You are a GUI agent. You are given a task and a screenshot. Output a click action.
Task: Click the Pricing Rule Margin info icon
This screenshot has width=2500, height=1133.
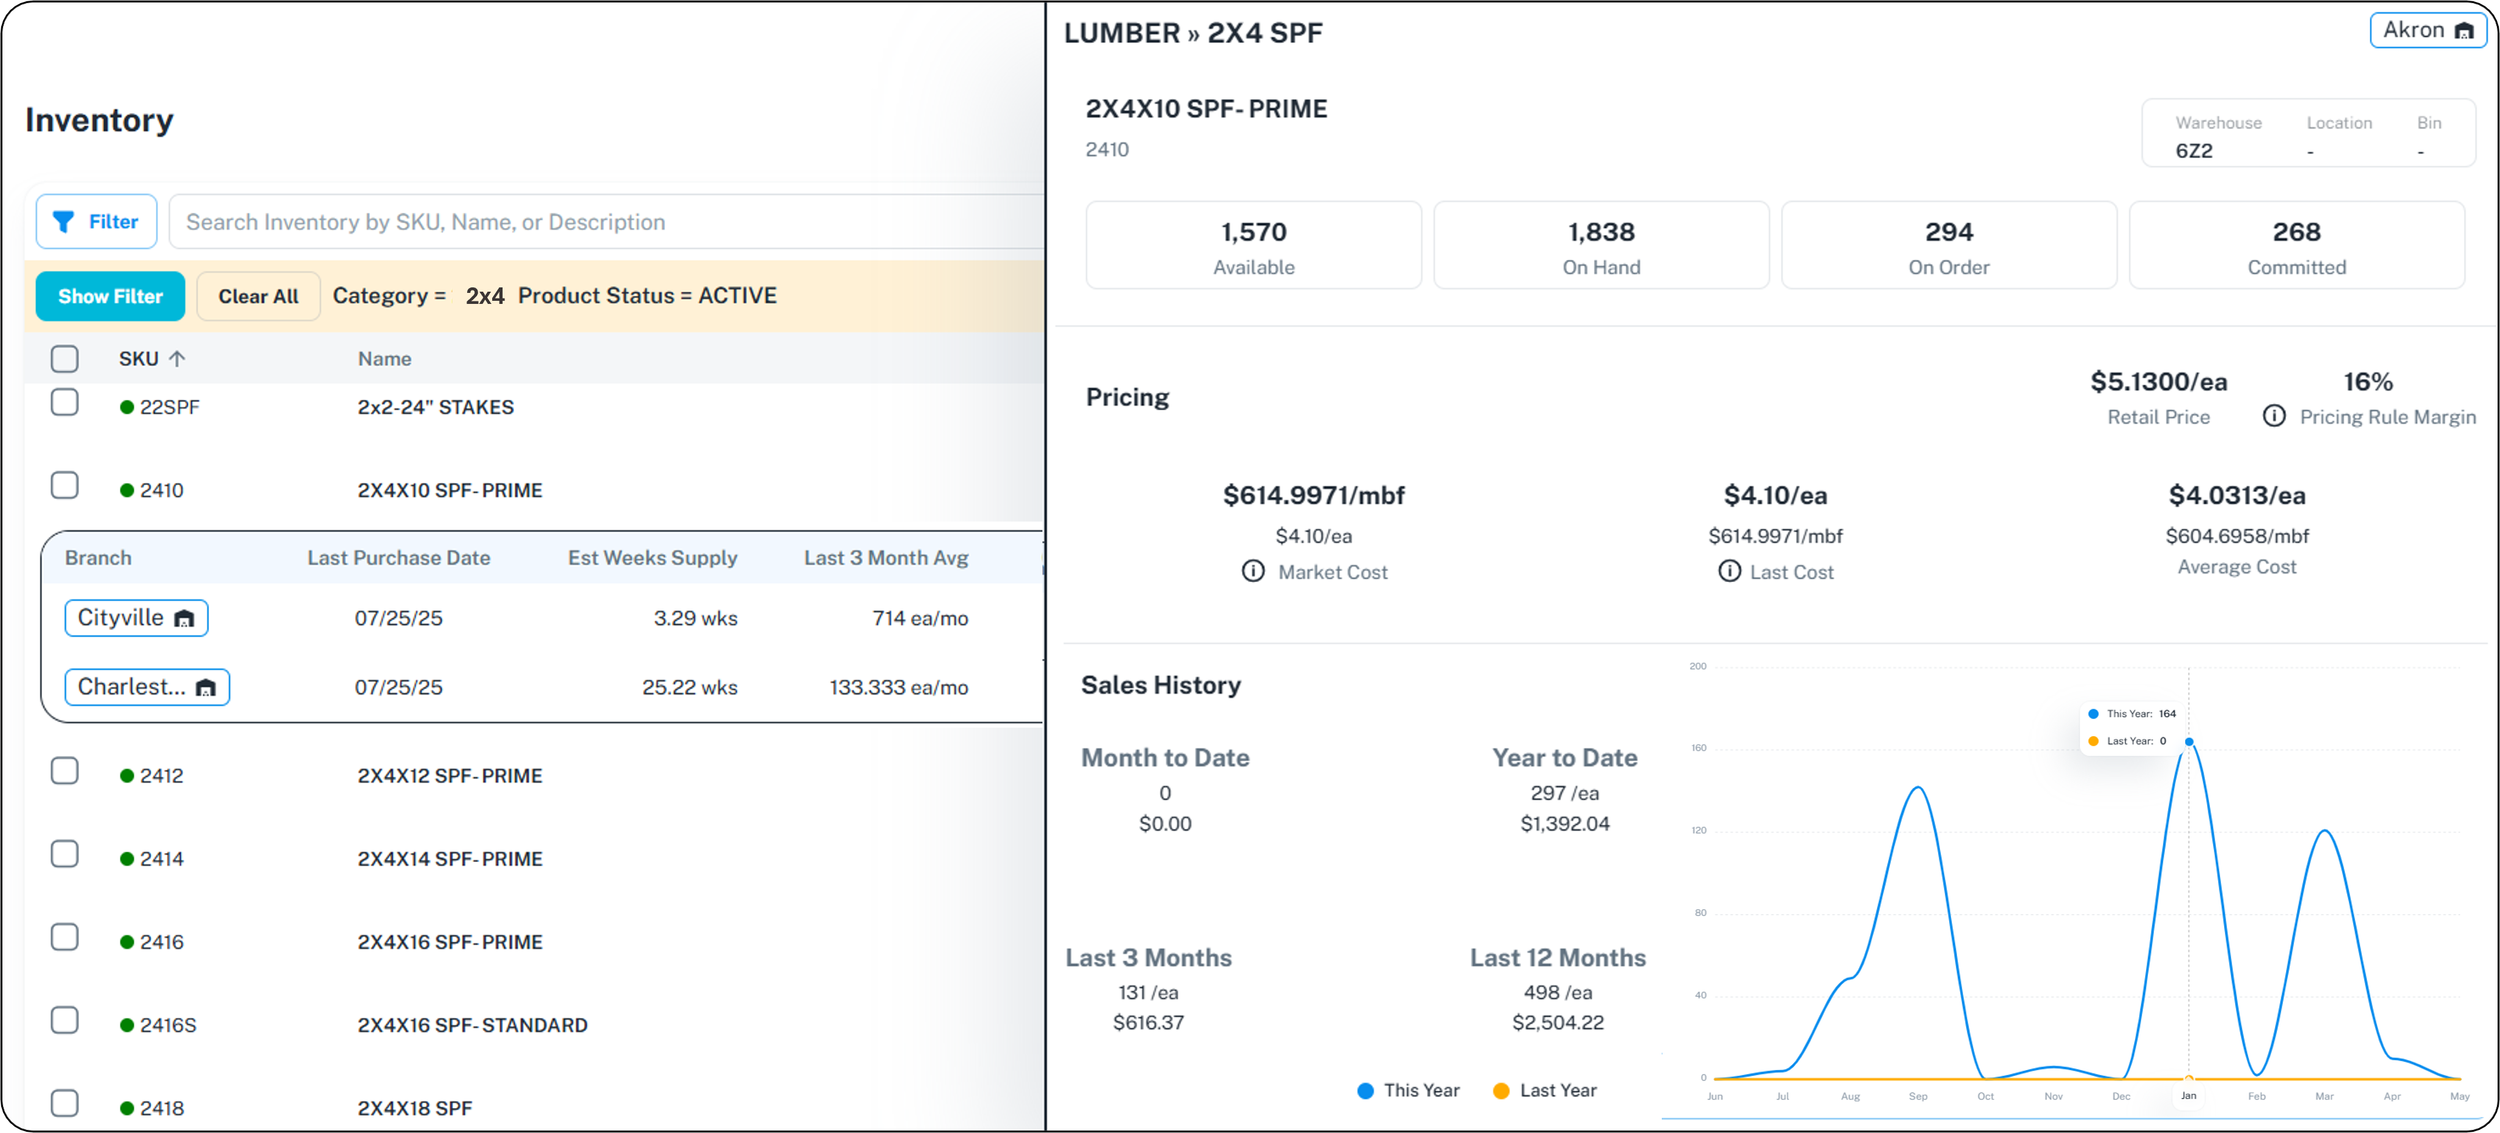click(x=2273, y=416)
